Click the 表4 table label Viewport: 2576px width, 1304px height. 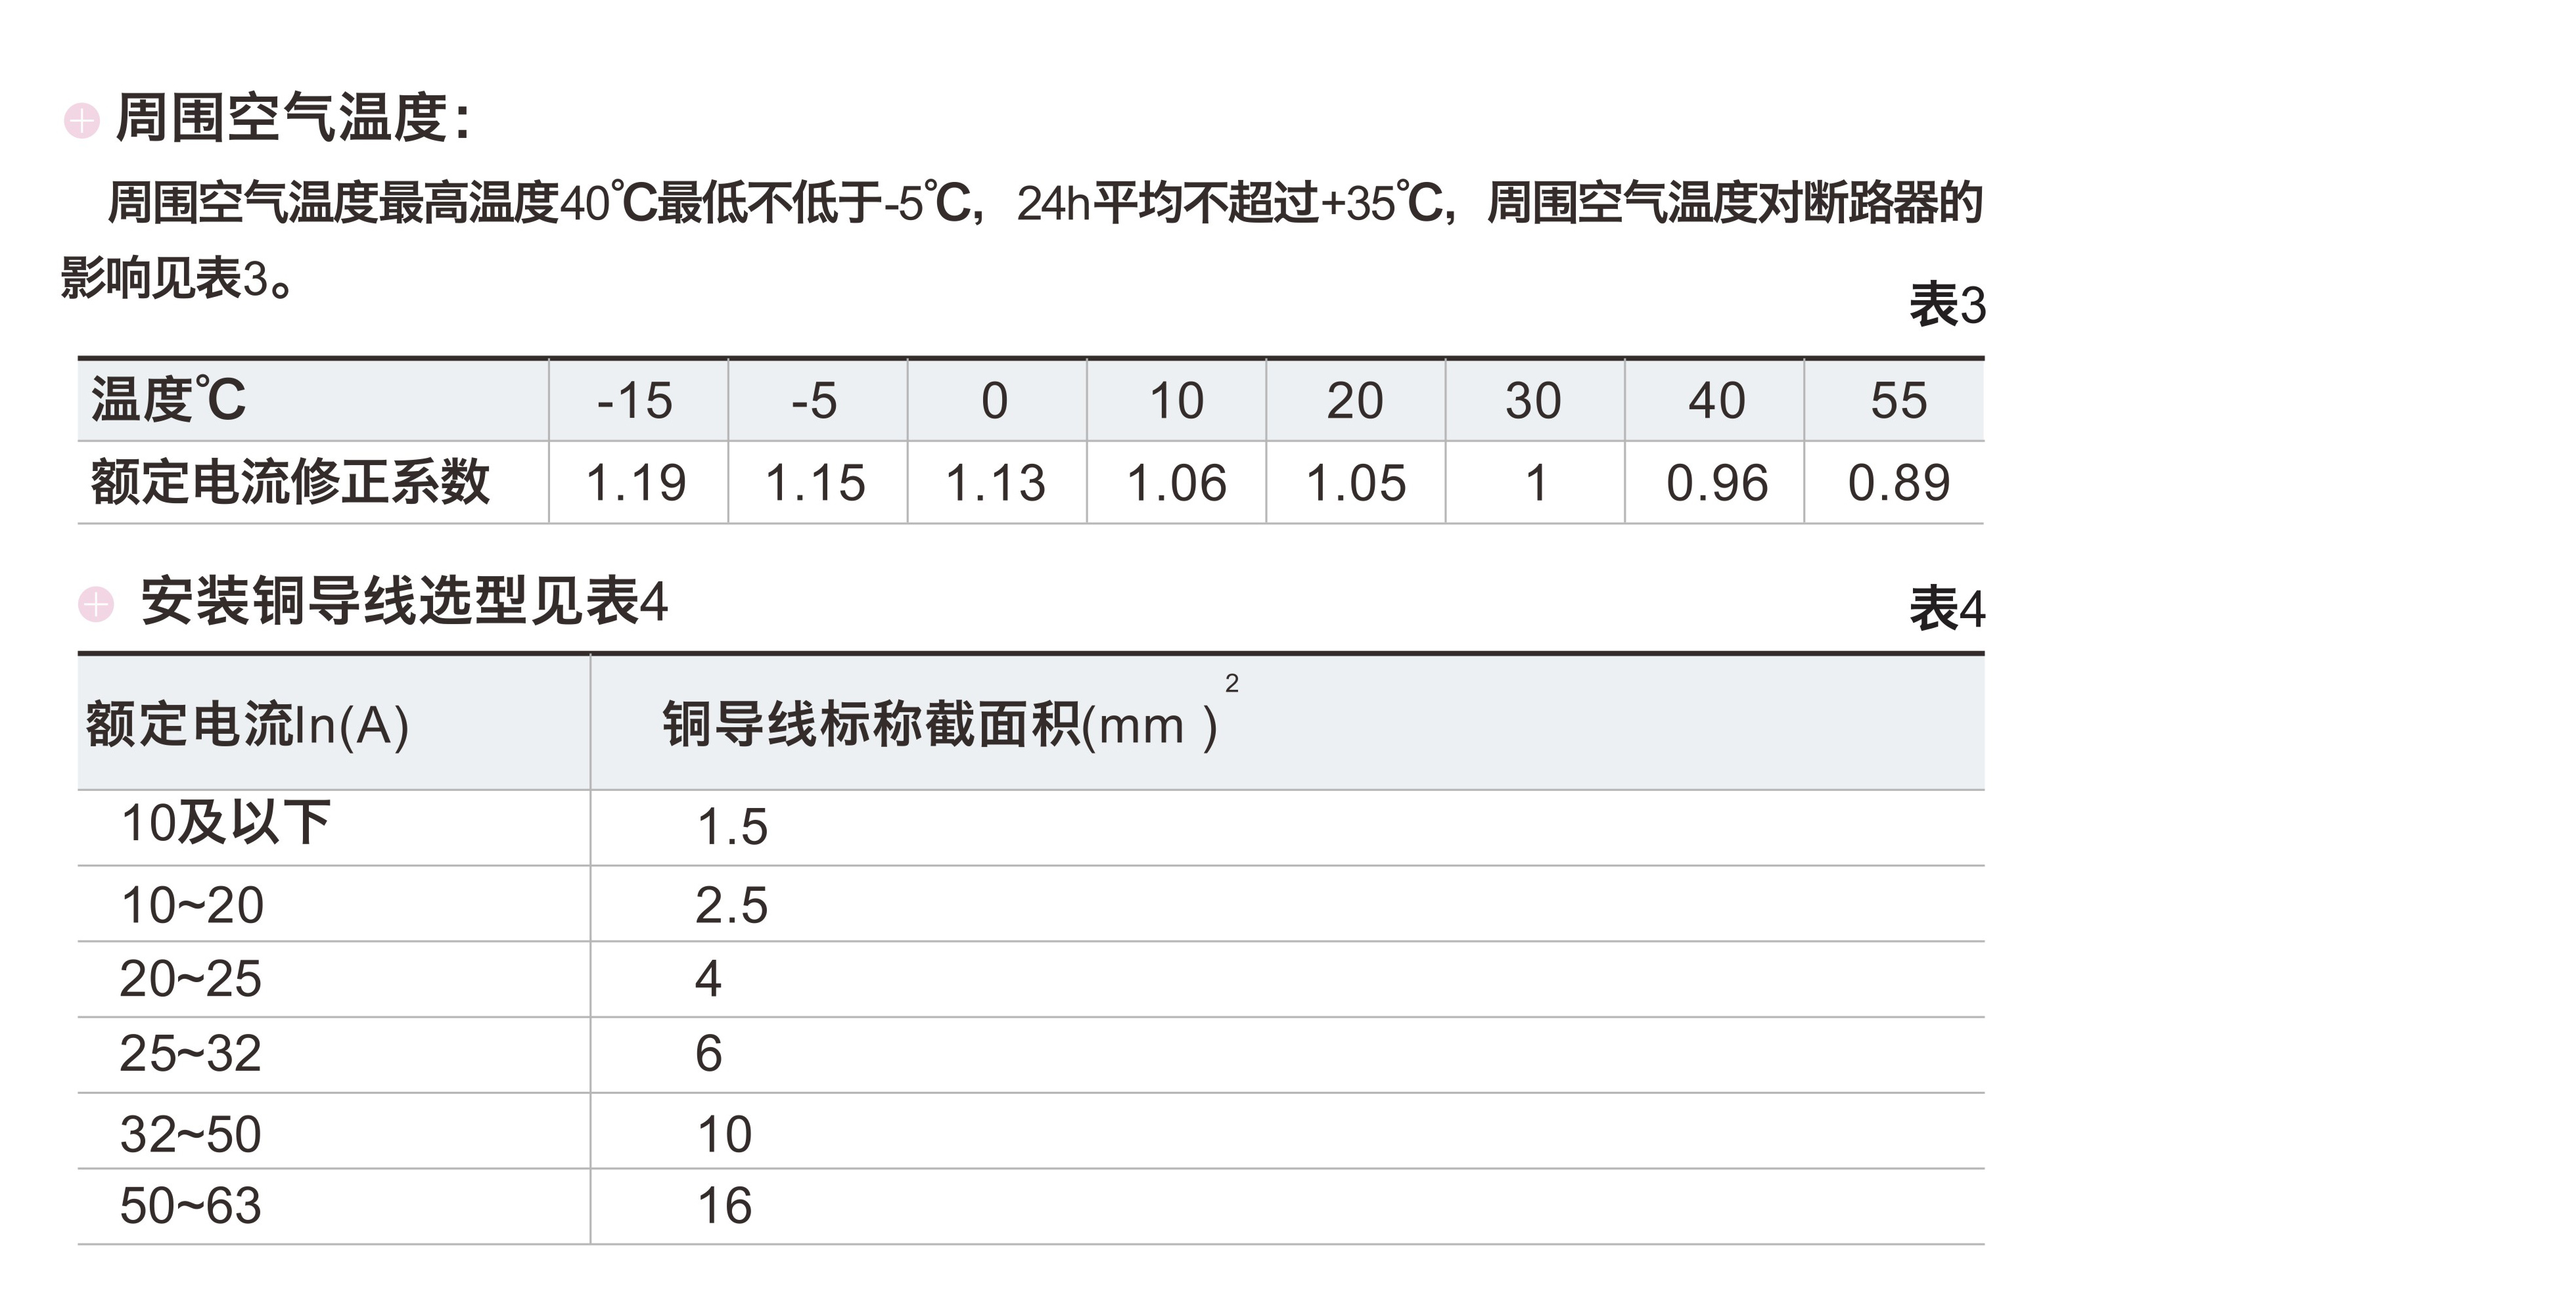click(1946, 609)
